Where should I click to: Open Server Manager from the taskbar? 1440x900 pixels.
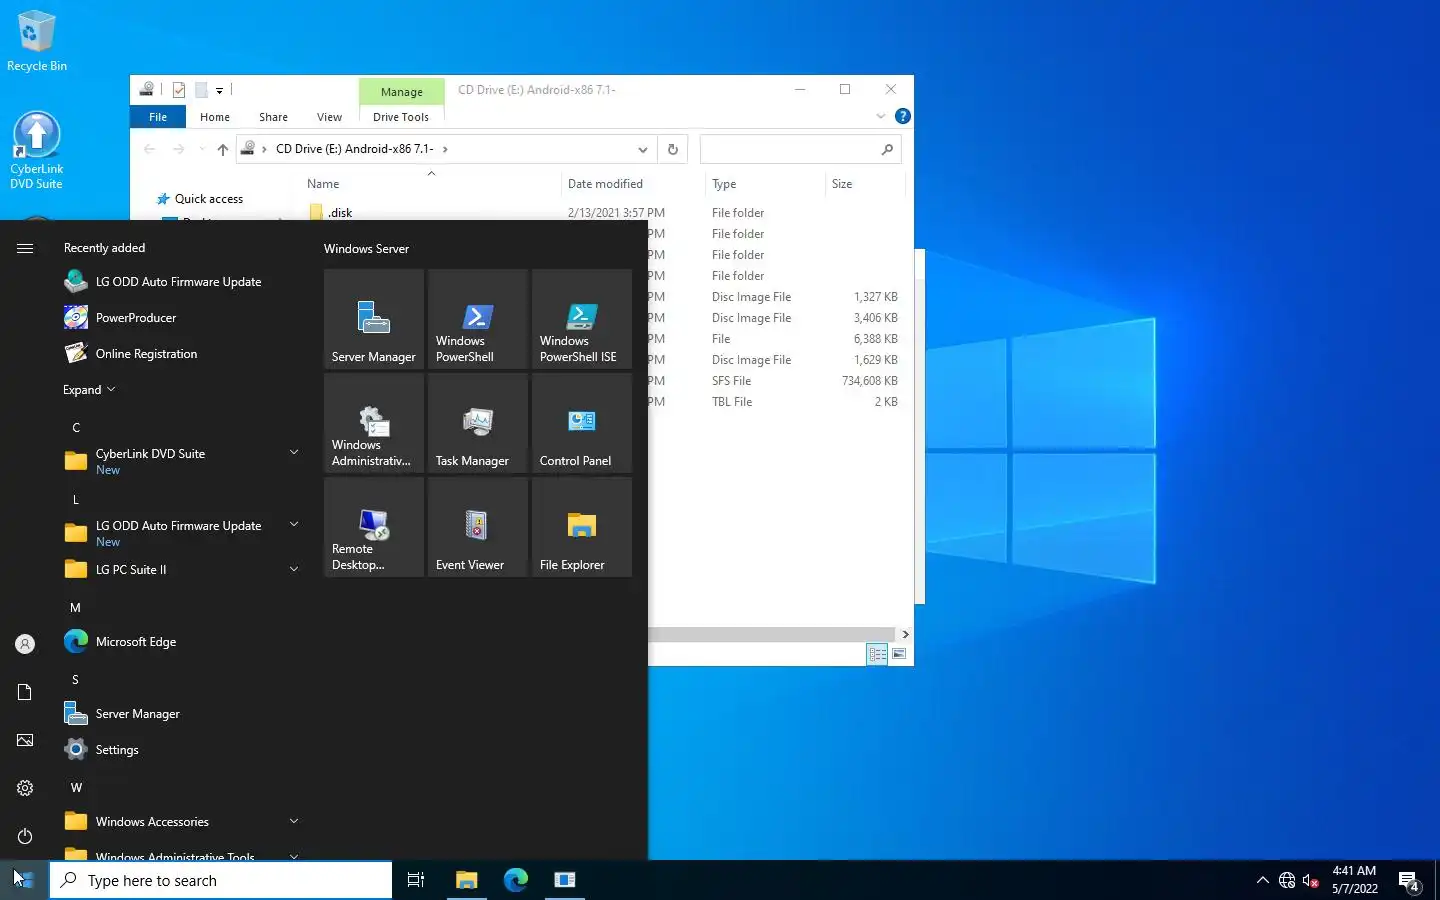tap(565, 880)
